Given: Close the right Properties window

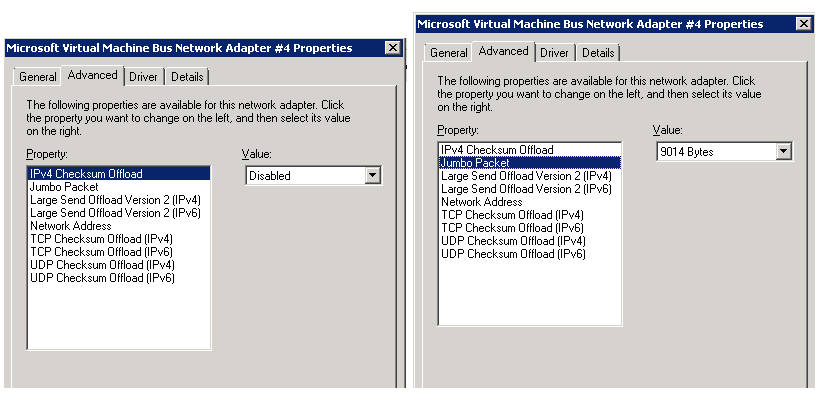Looking at the screenshot, I should coord(803,24).
